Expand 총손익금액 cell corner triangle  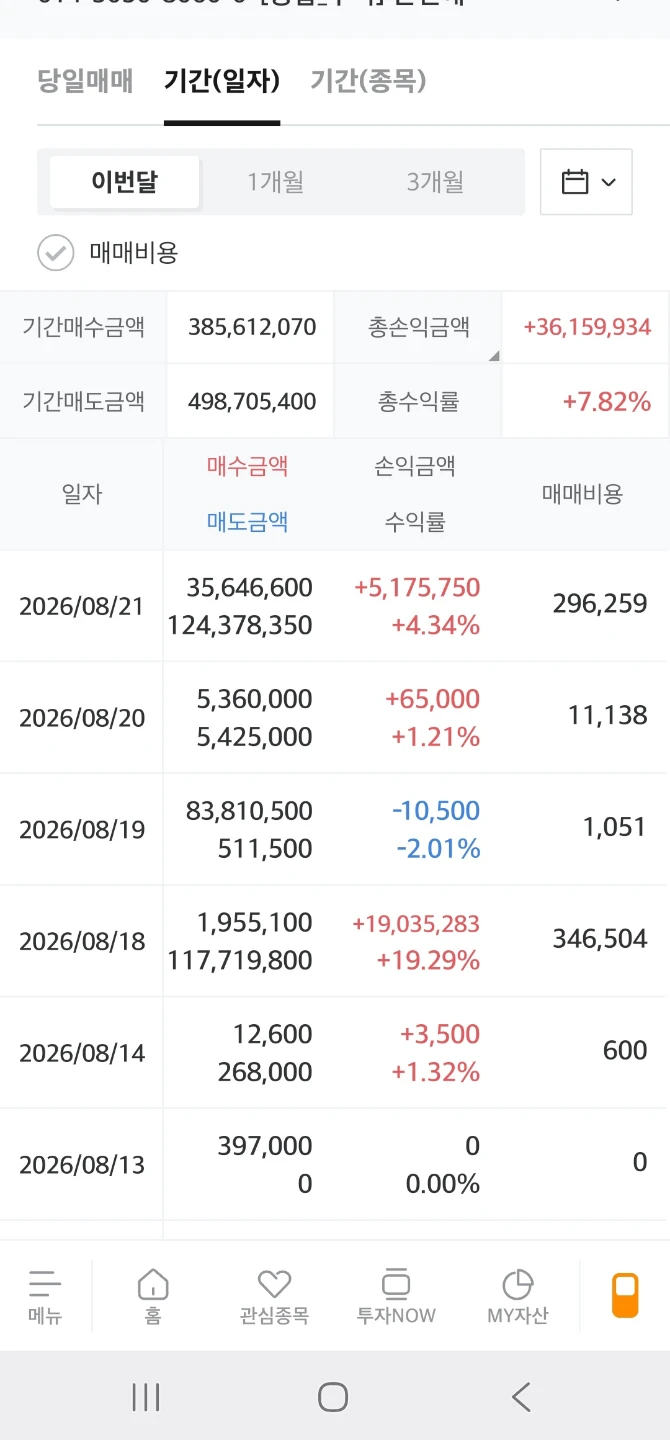point(493,355)
